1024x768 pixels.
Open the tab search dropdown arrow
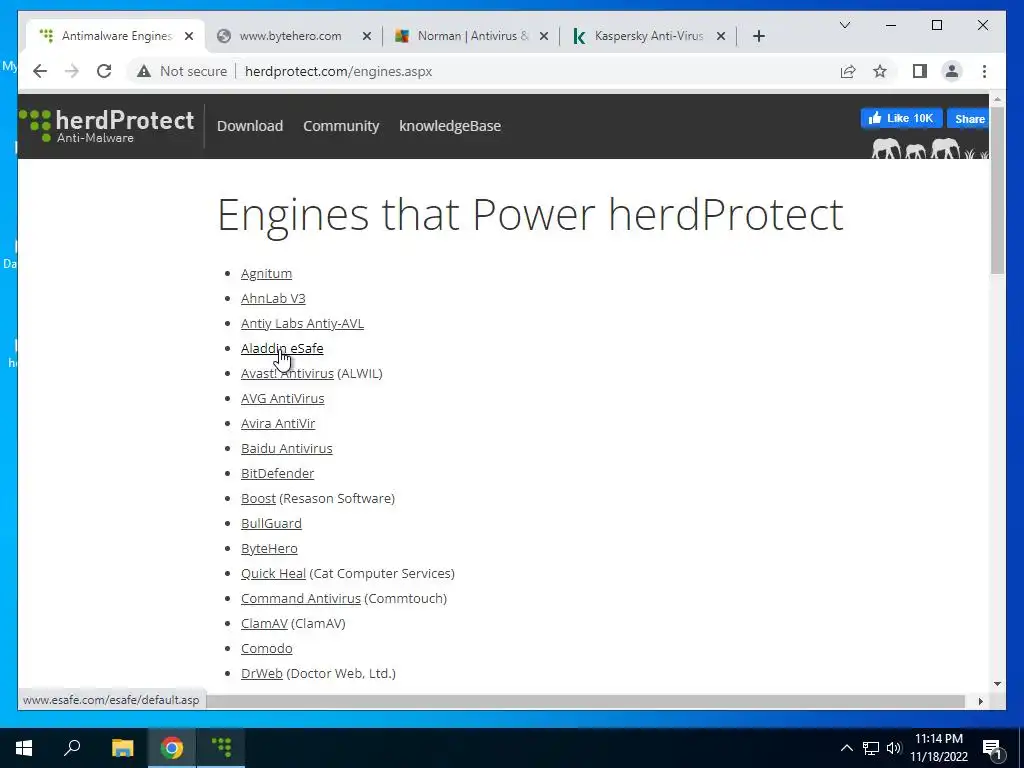click(844, 25)
